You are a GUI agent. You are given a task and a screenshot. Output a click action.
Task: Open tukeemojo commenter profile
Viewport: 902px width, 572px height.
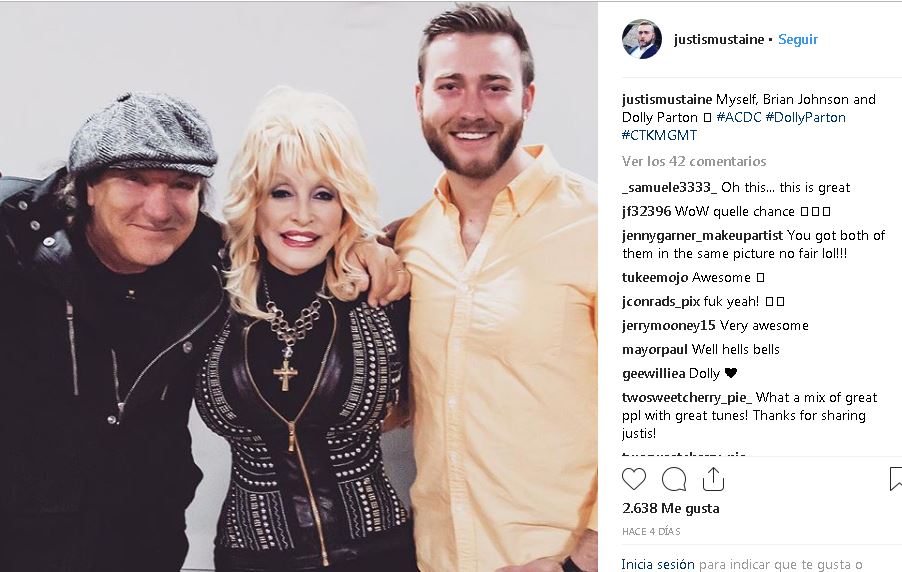[655, 277]
